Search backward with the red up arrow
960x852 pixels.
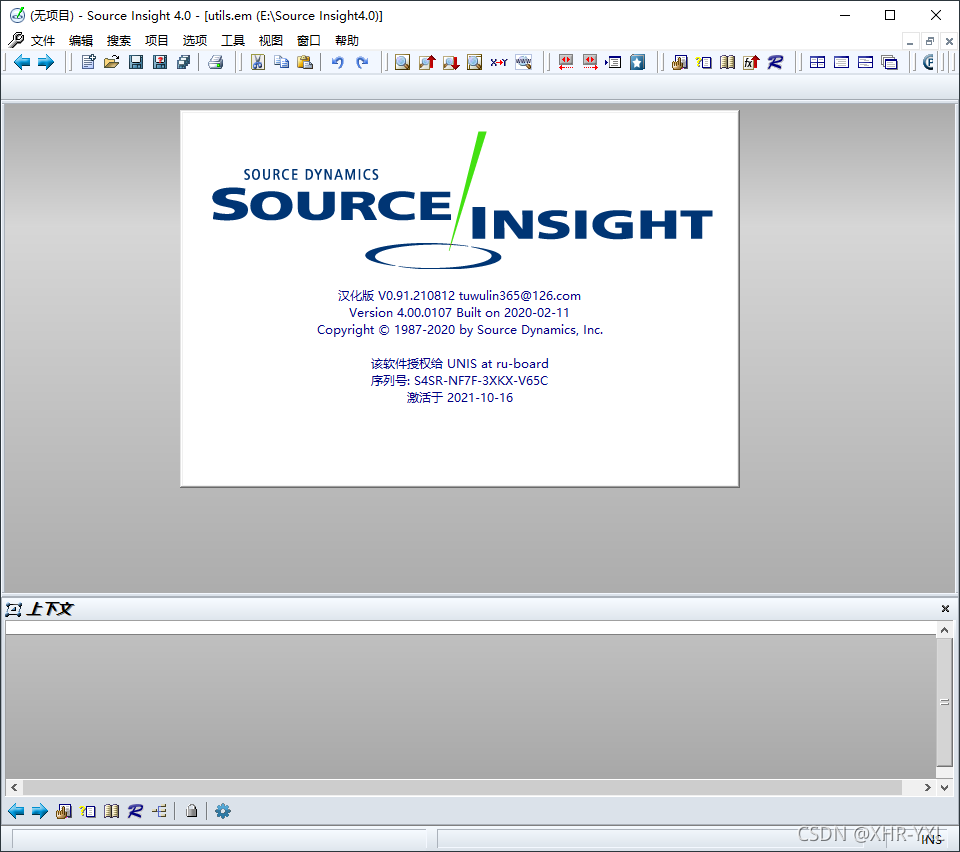pos(427,62)
